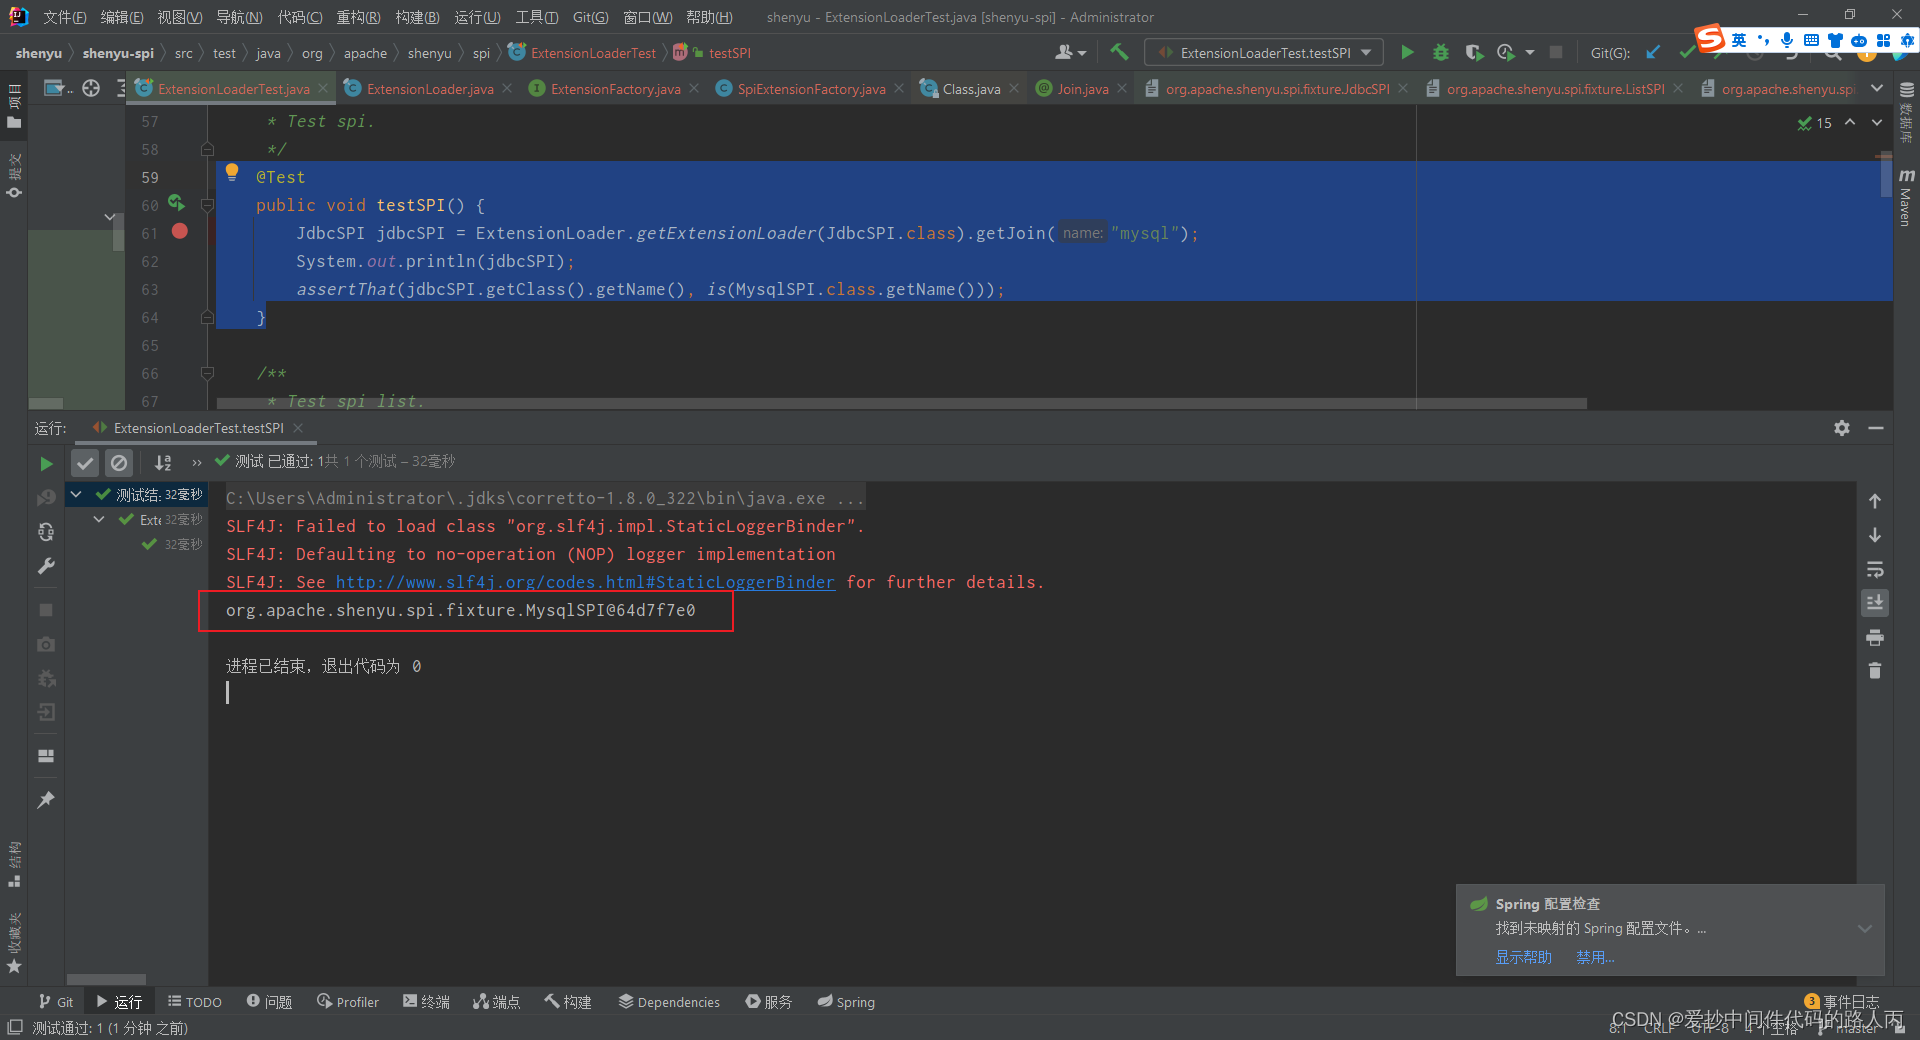Print the console output
This screenshot has width=1920, height=1040.
pyautogui.click(x=1875, y=637)
